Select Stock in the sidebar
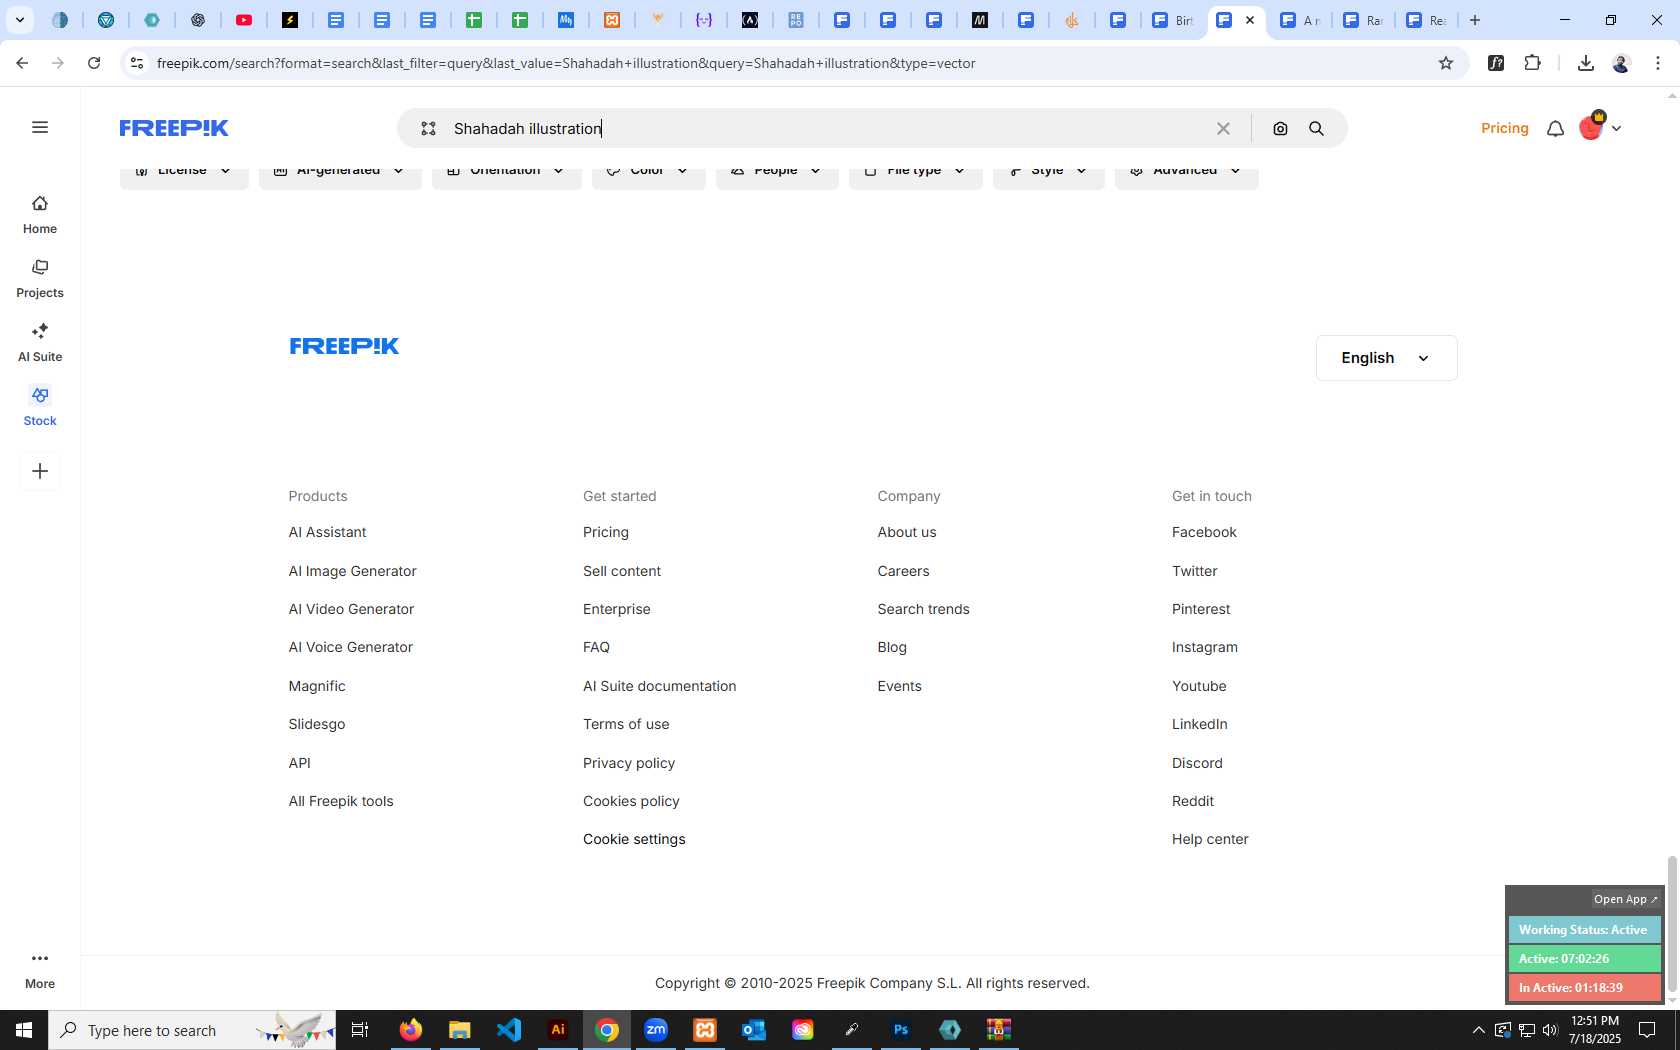Image resolution: width=1680 pixels, height=1050 pixels. (x=40, y=407)
